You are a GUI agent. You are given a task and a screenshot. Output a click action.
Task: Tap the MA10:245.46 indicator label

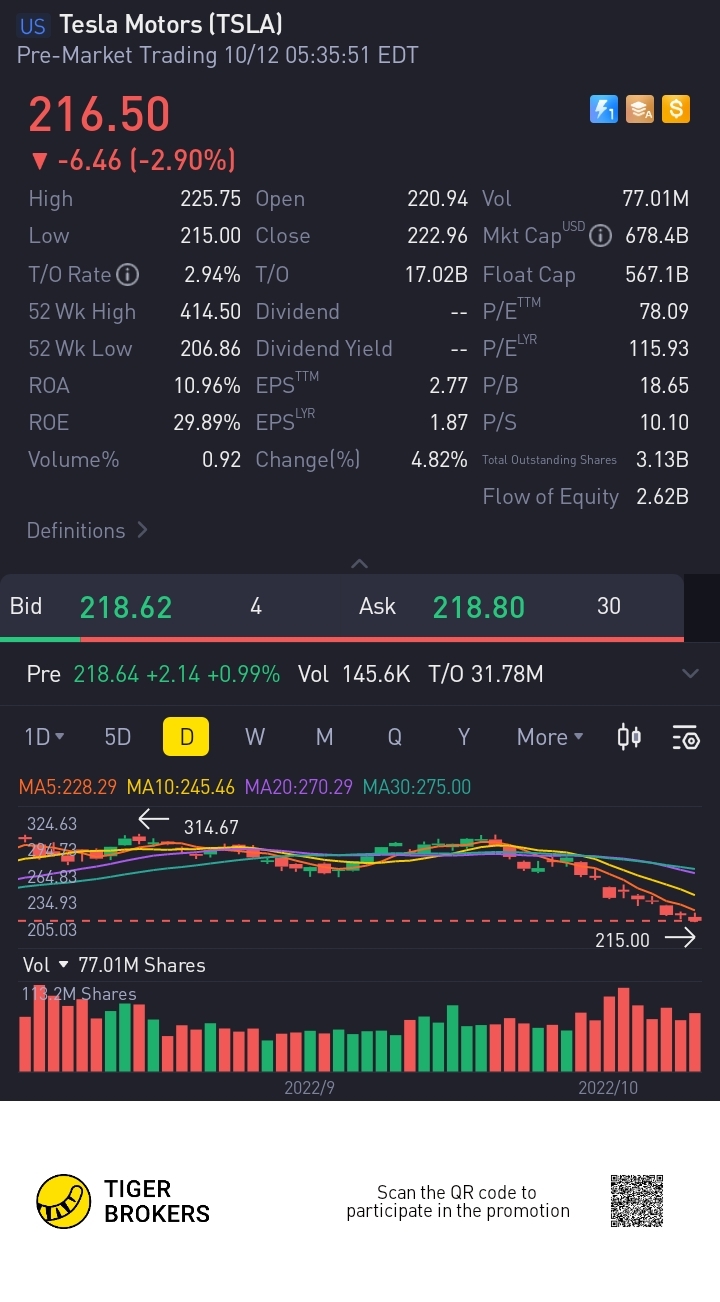181,787
